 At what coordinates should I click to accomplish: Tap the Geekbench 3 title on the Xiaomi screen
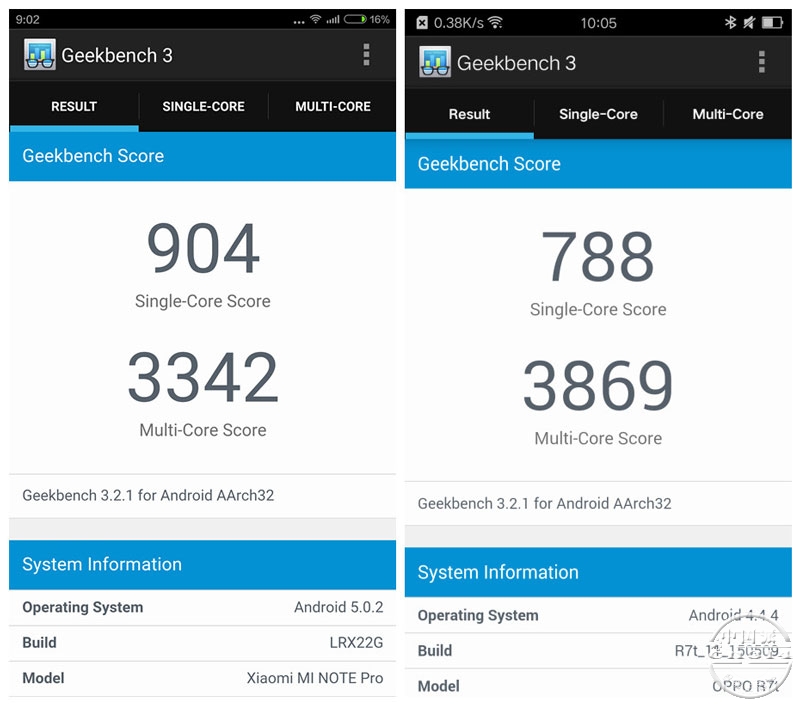[x=117, y=55]
